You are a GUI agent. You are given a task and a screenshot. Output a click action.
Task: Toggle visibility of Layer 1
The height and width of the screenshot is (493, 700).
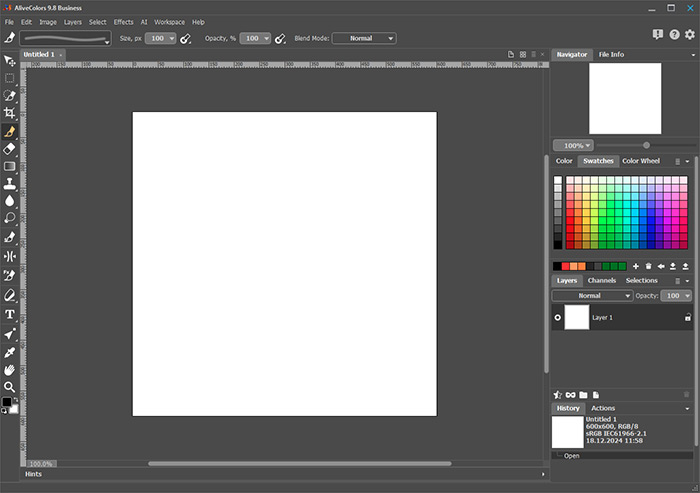pyautogui.click(x=558, y=318)
